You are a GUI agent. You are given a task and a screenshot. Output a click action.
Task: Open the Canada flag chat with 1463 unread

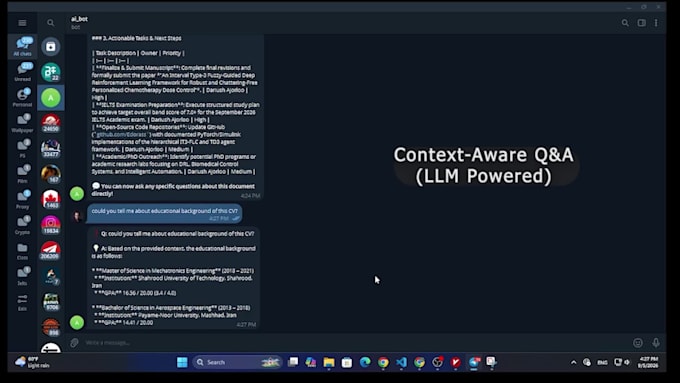(x=51, y=199)
